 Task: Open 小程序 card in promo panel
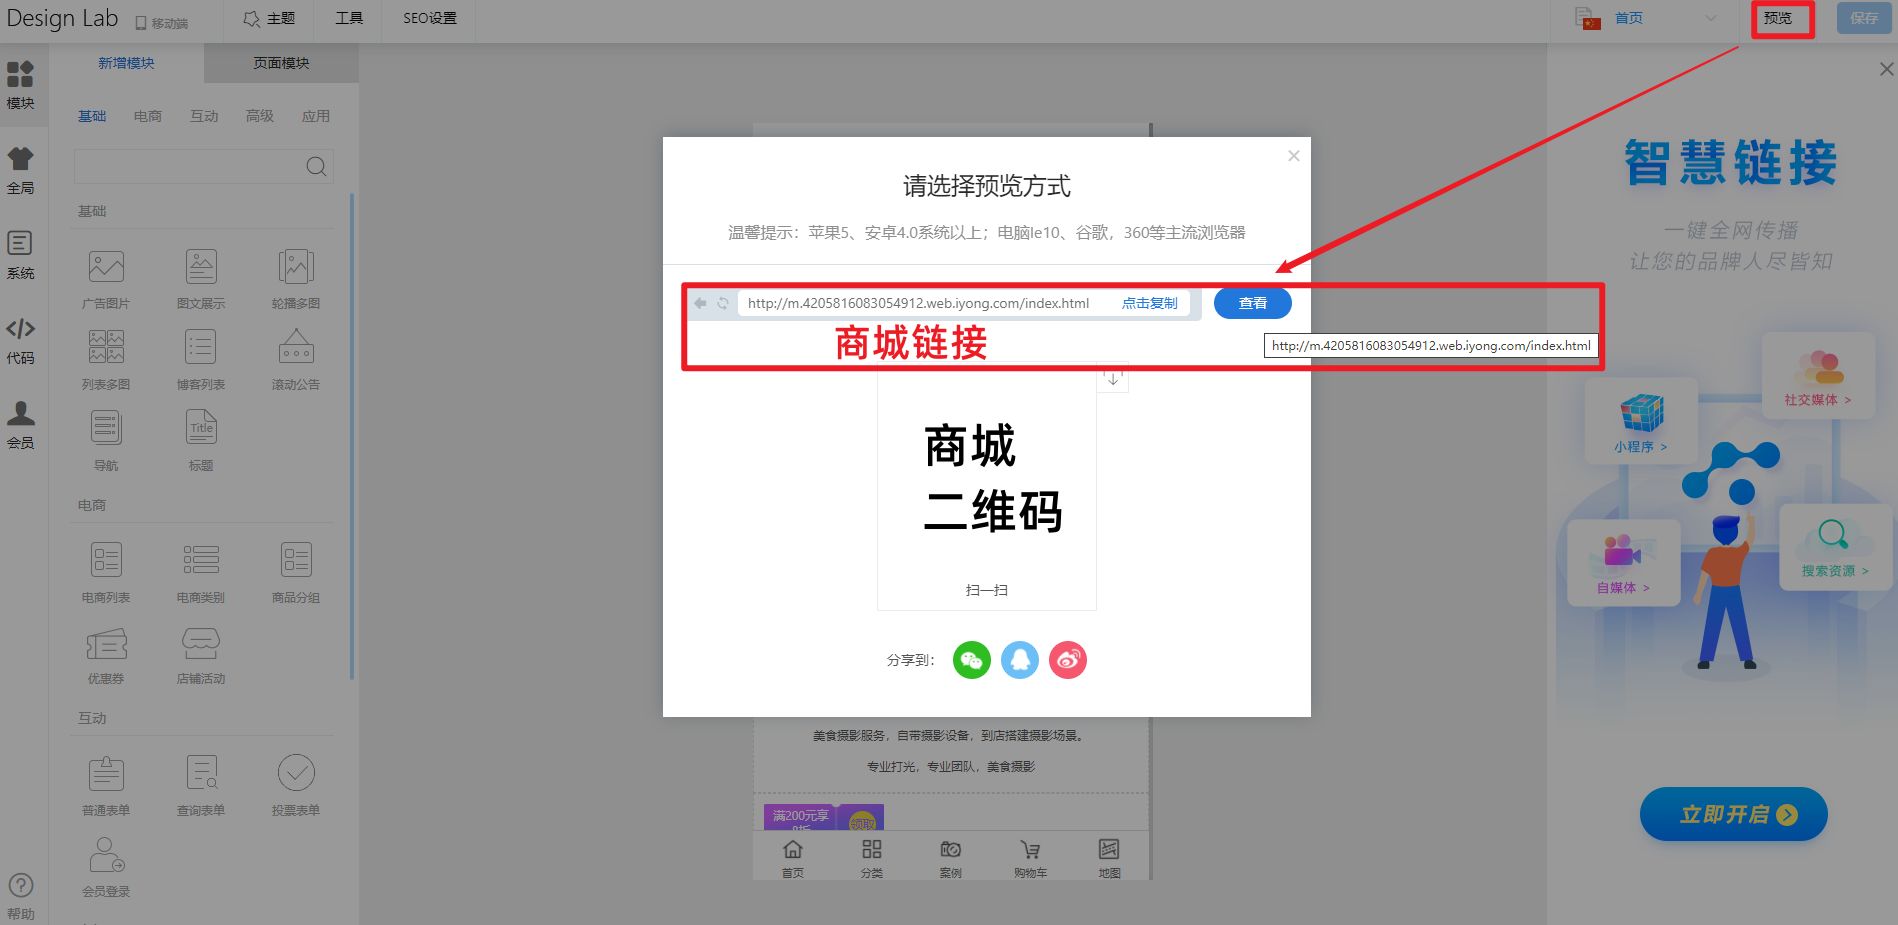[1640, 421]
